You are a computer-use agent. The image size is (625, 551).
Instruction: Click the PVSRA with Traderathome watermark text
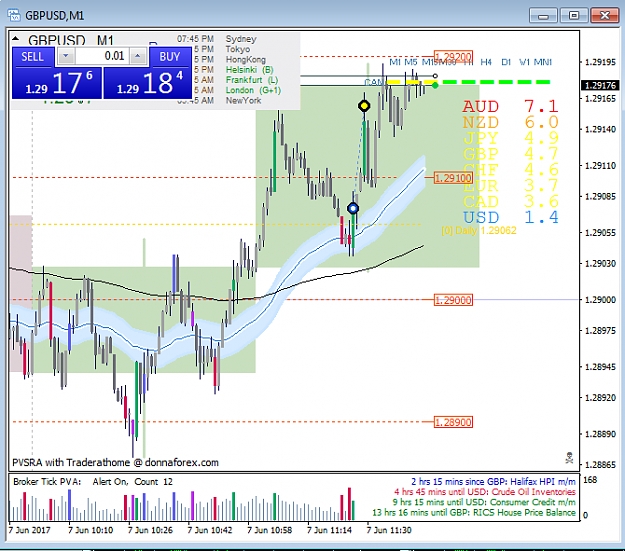point(116,462)
